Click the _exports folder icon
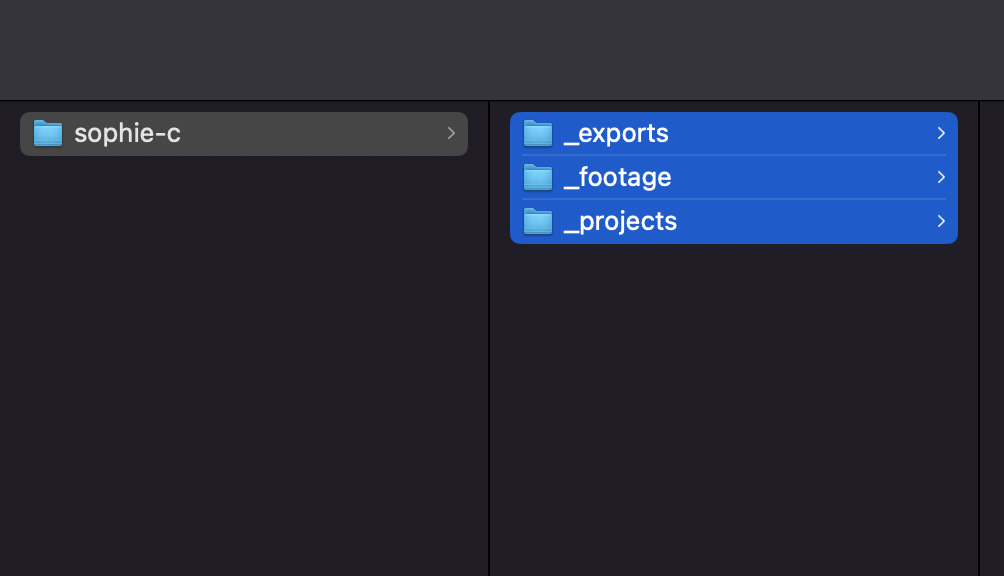 538,133
